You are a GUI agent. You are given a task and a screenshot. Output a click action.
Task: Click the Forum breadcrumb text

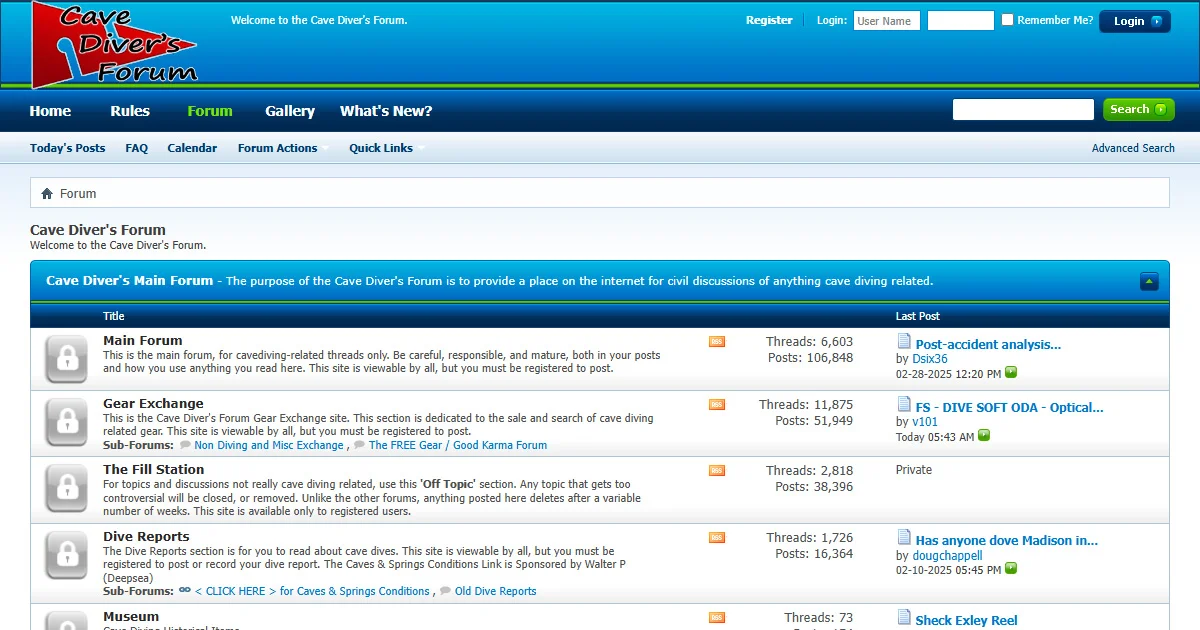tap(78, 194)
